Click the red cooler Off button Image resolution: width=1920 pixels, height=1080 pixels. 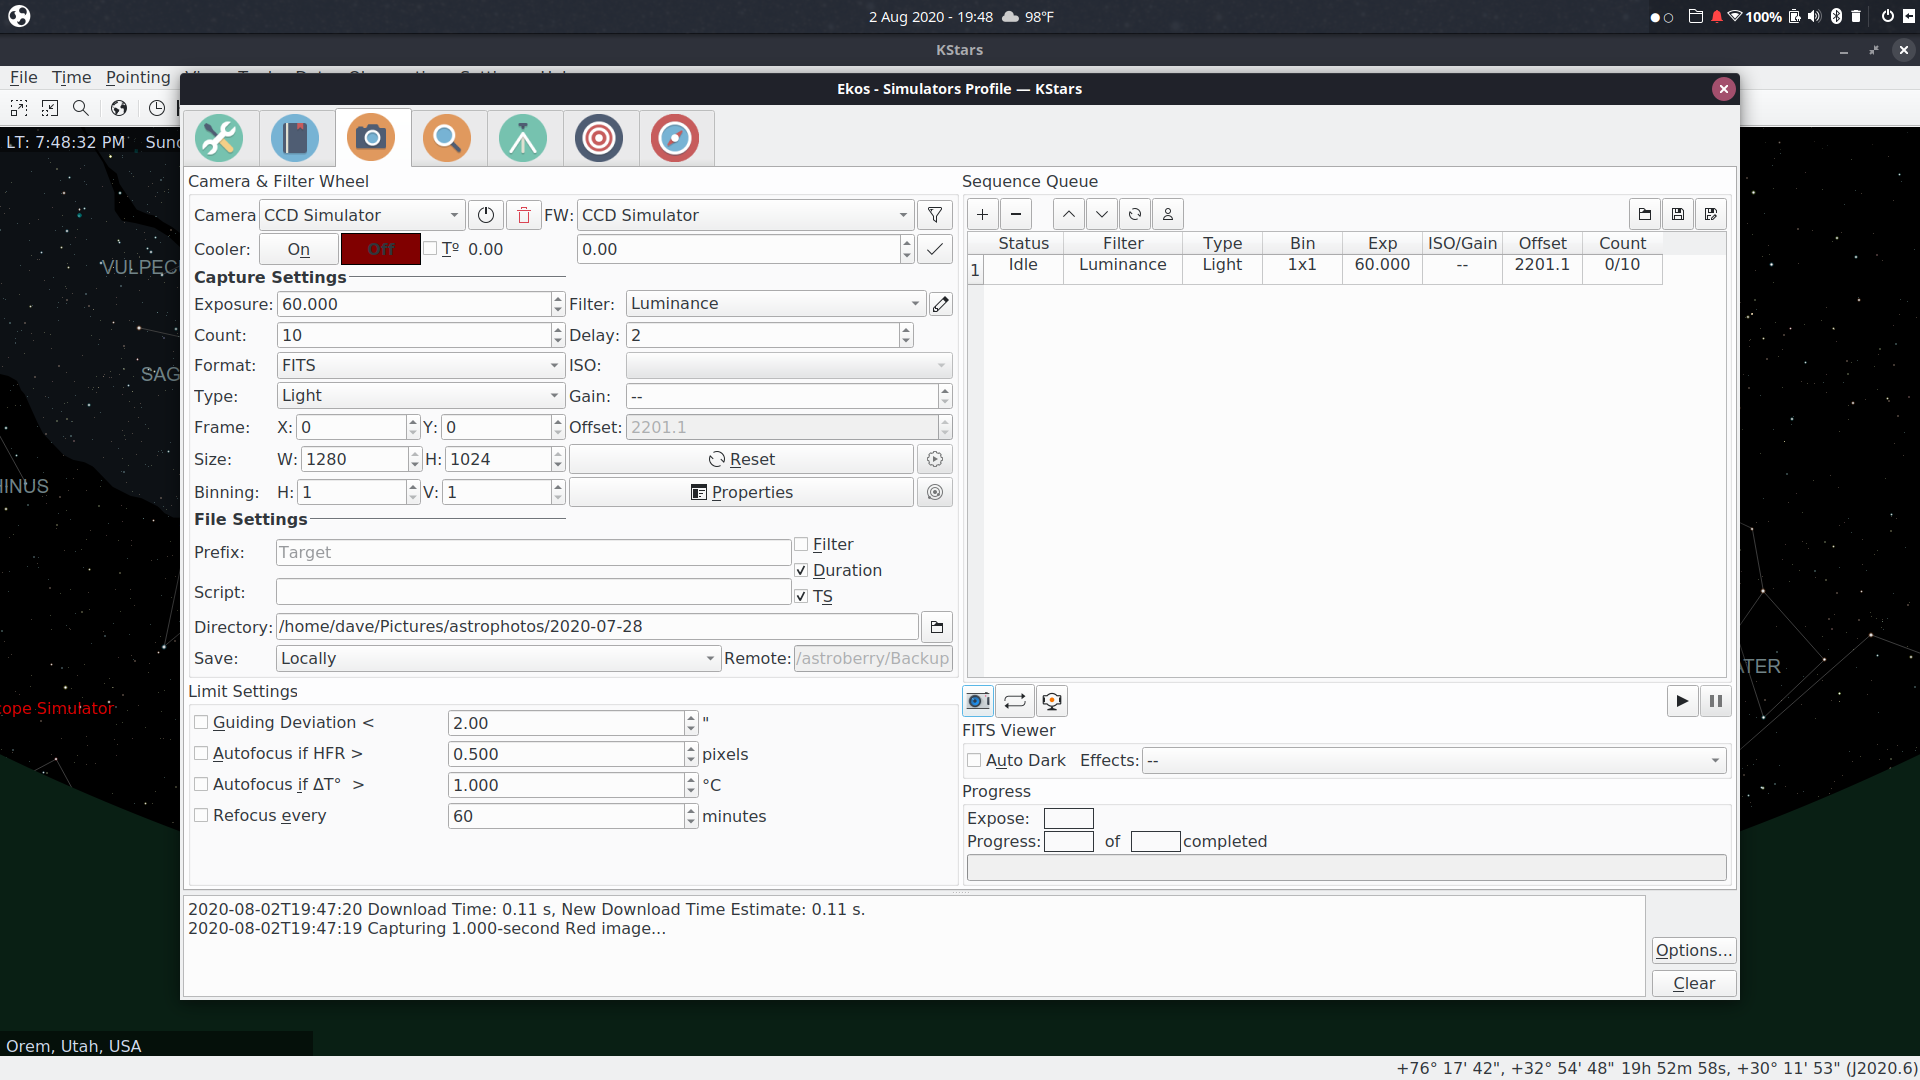coord(381,249)
